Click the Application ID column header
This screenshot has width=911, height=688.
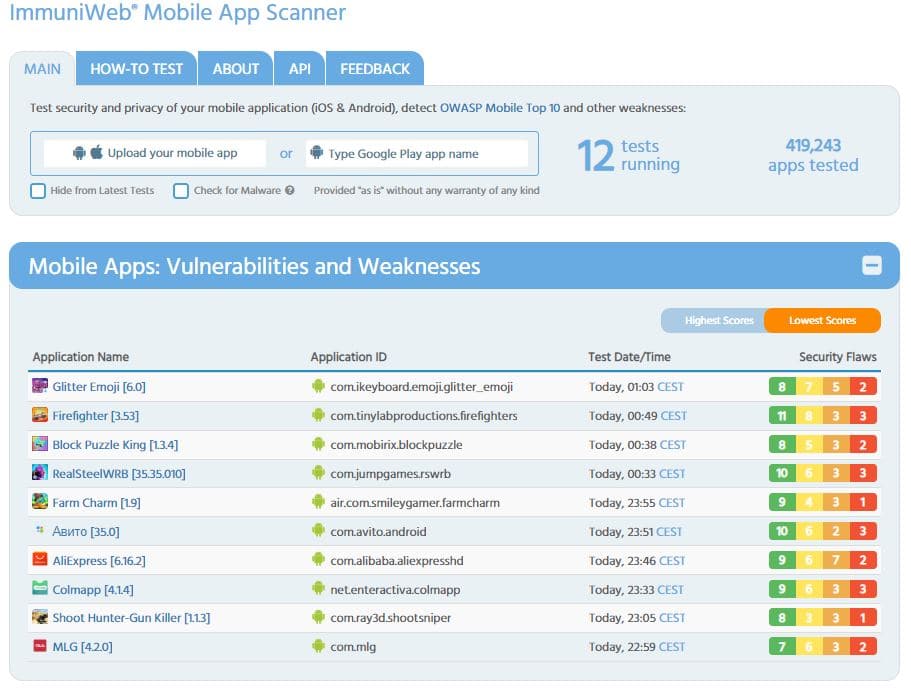coord(349,357)
